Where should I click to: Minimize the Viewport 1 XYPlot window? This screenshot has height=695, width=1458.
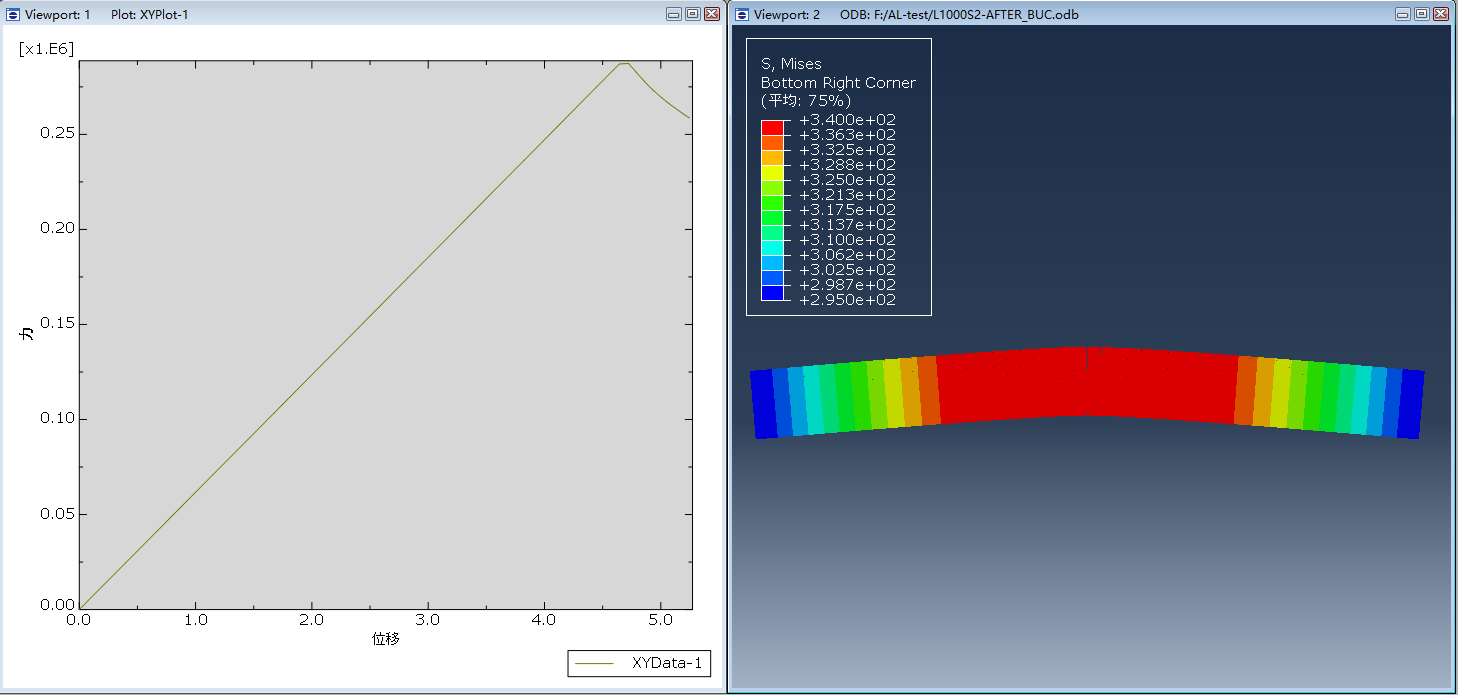[674, 14]
